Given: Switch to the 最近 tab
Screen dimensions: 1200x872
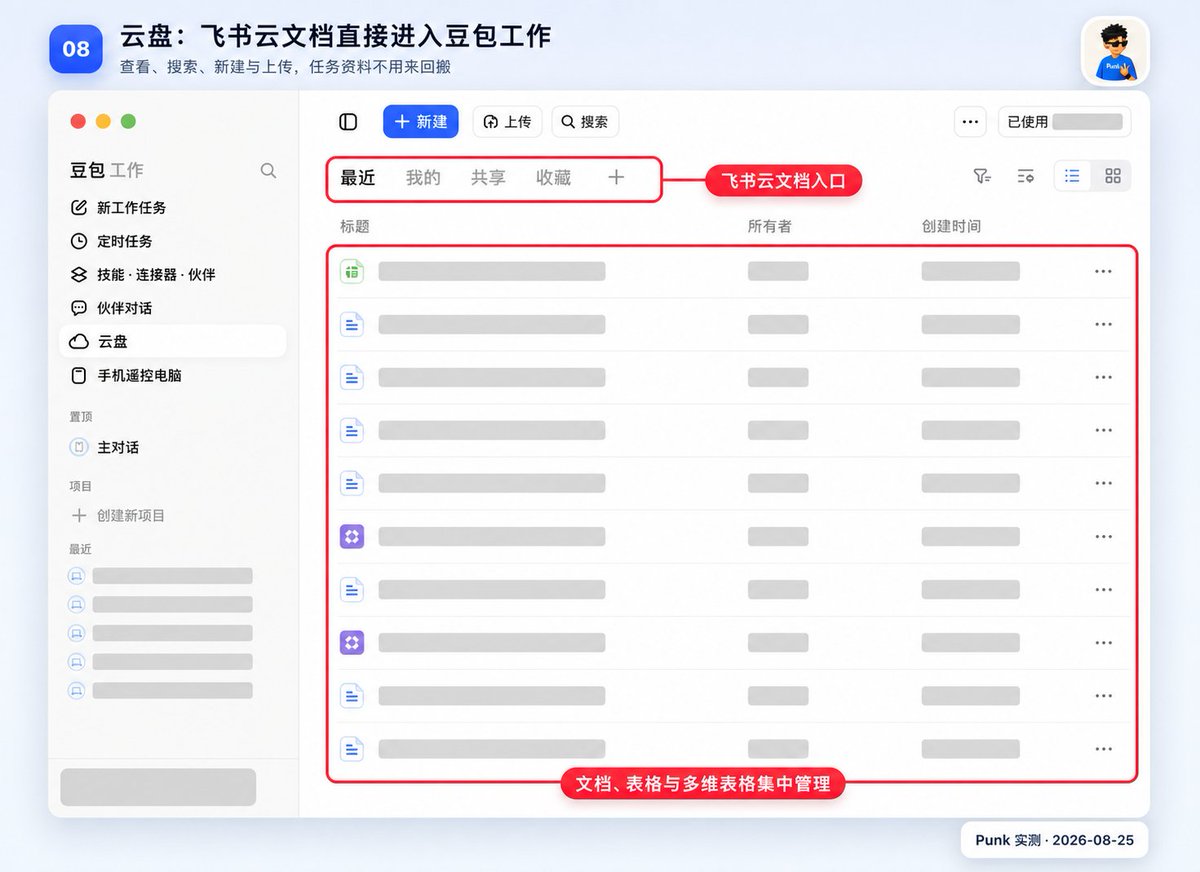Looking at the screenshot, I should pos(358,178).
